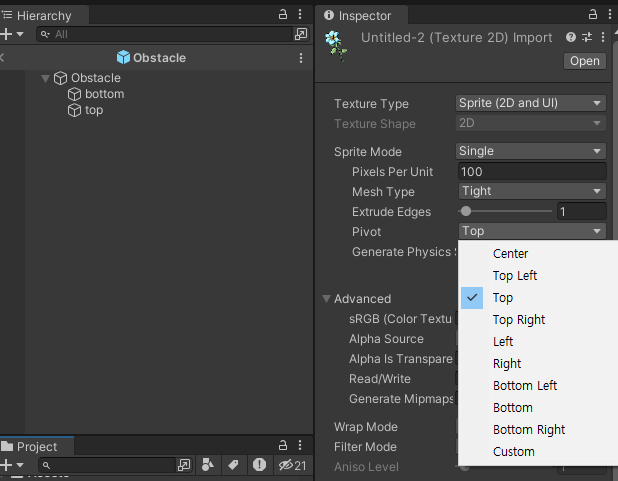The height and width of the screenshot is (481, 618).
Task: Lock the Inspector panel
Action: (x=592, y=15)
